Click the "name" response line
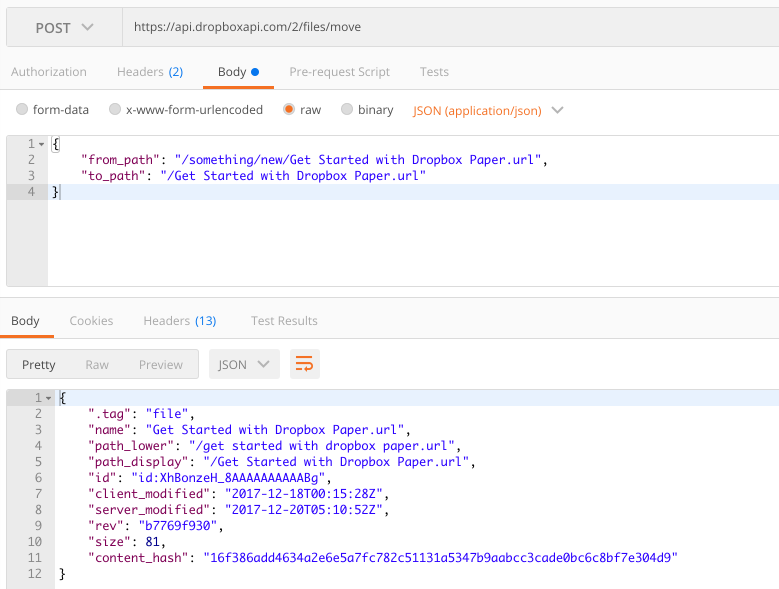This screenshot has height=589, width=779. click(249, 430)
